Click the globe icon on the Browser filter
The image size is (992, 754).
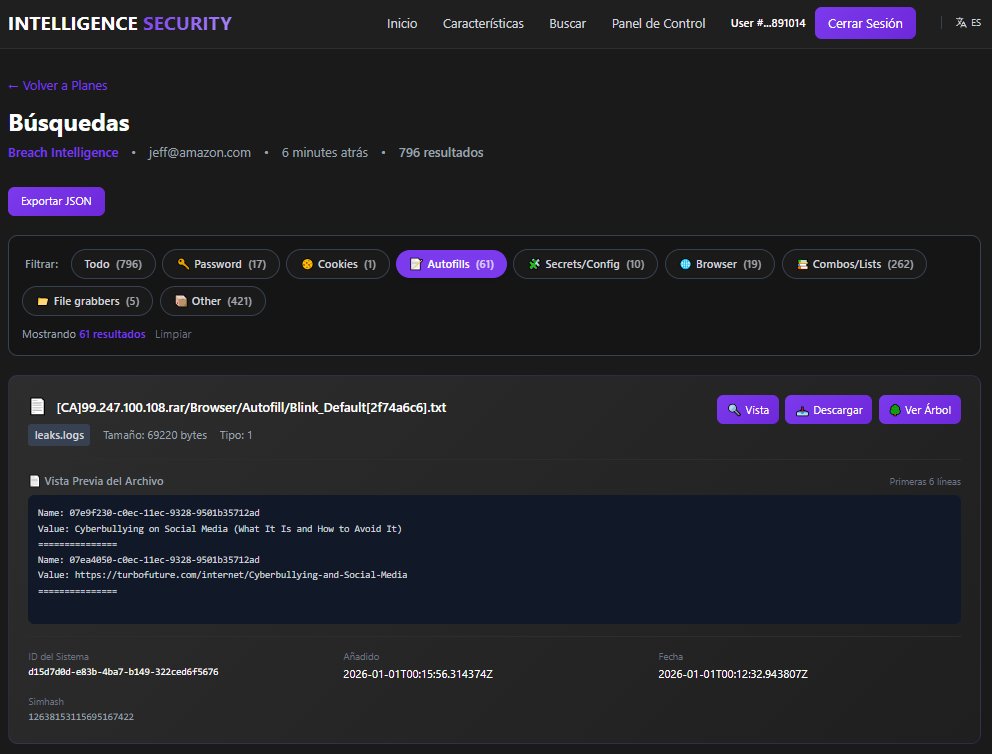(684, 264)
